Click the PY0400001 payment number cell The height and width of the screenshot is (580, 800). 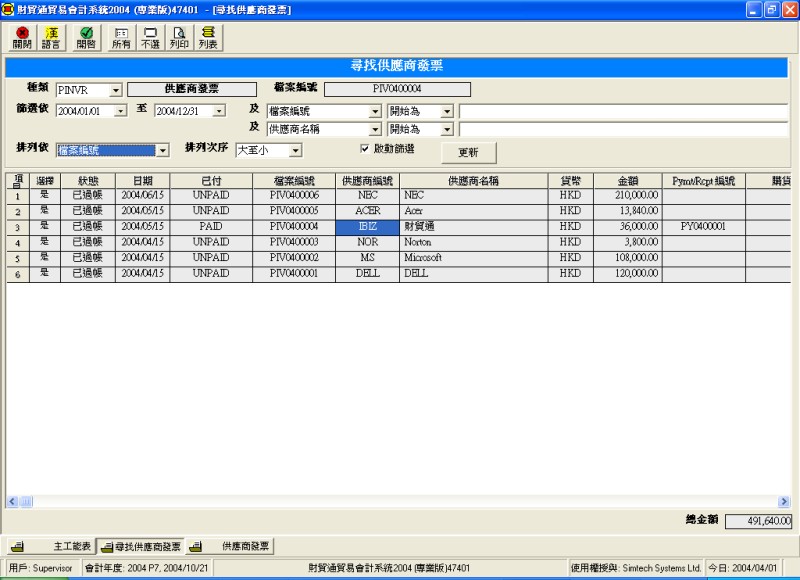tap(703, 226)
